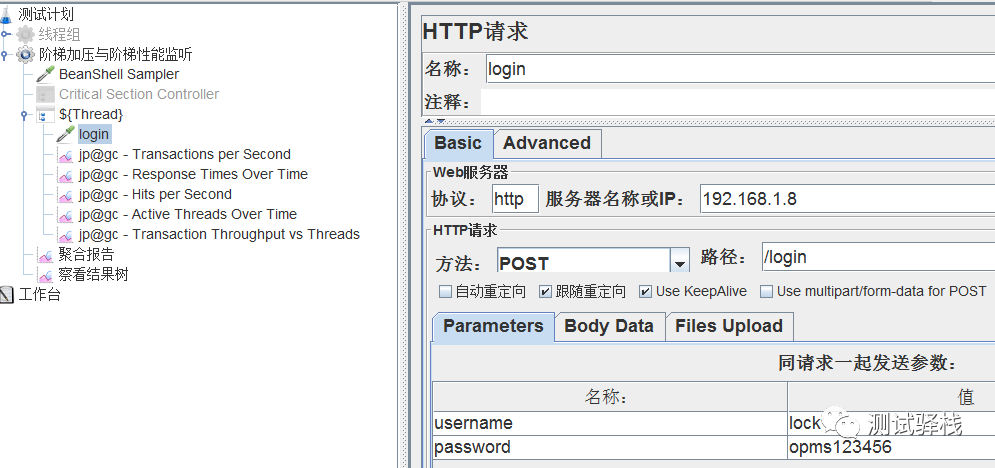Click the login sampler icon in tree

pos(65,134)
